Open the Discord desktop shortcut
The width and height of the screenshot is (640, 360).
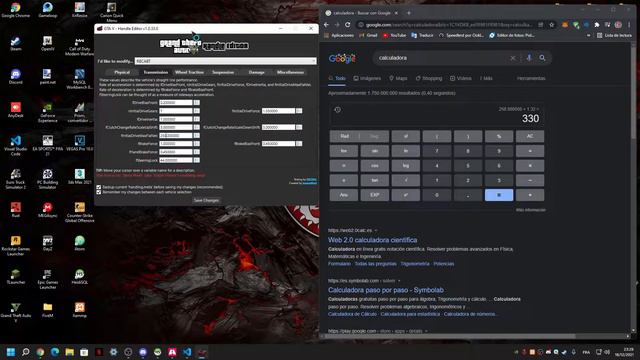click(16, 76)
